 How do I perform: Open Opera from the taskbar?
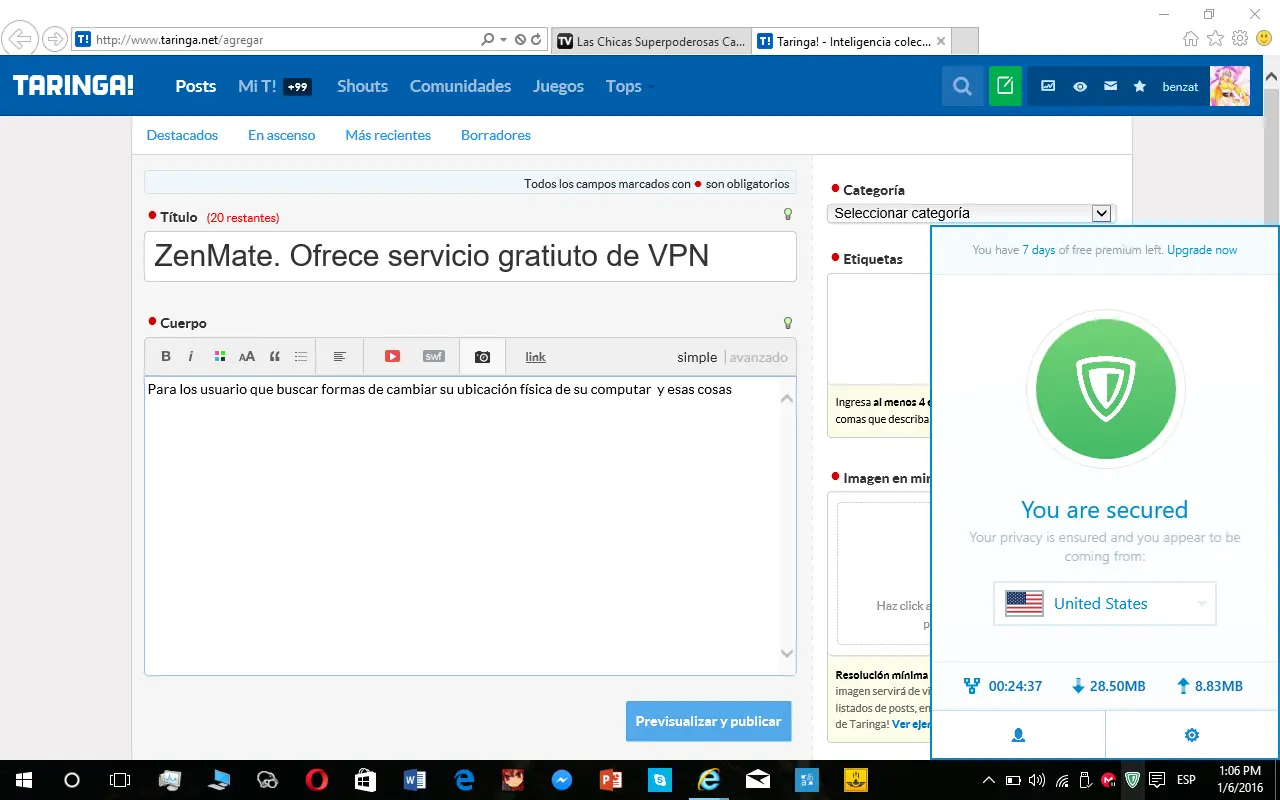316,780
